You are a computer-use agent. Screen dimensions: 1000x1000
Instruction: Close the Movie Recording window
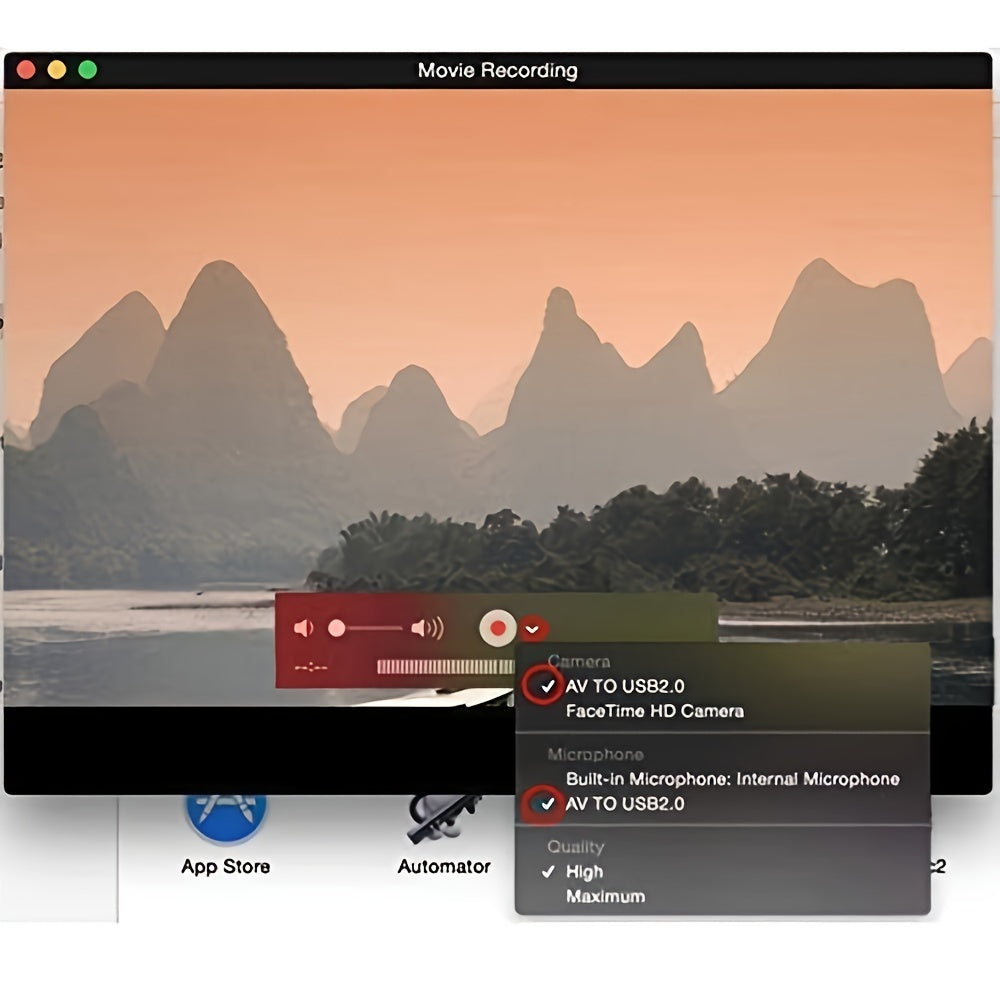click(x=27, y=70)
